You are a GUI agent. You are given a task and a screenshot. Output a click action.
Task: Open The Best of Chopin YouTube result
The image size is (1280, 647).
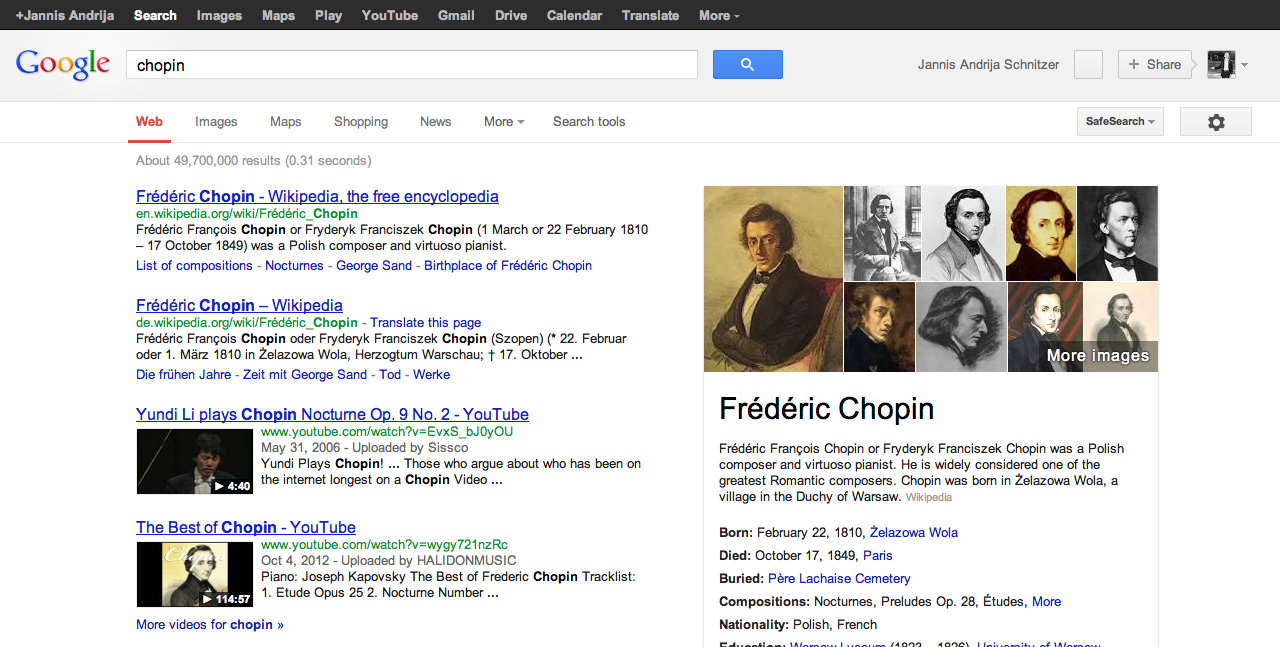246,527
